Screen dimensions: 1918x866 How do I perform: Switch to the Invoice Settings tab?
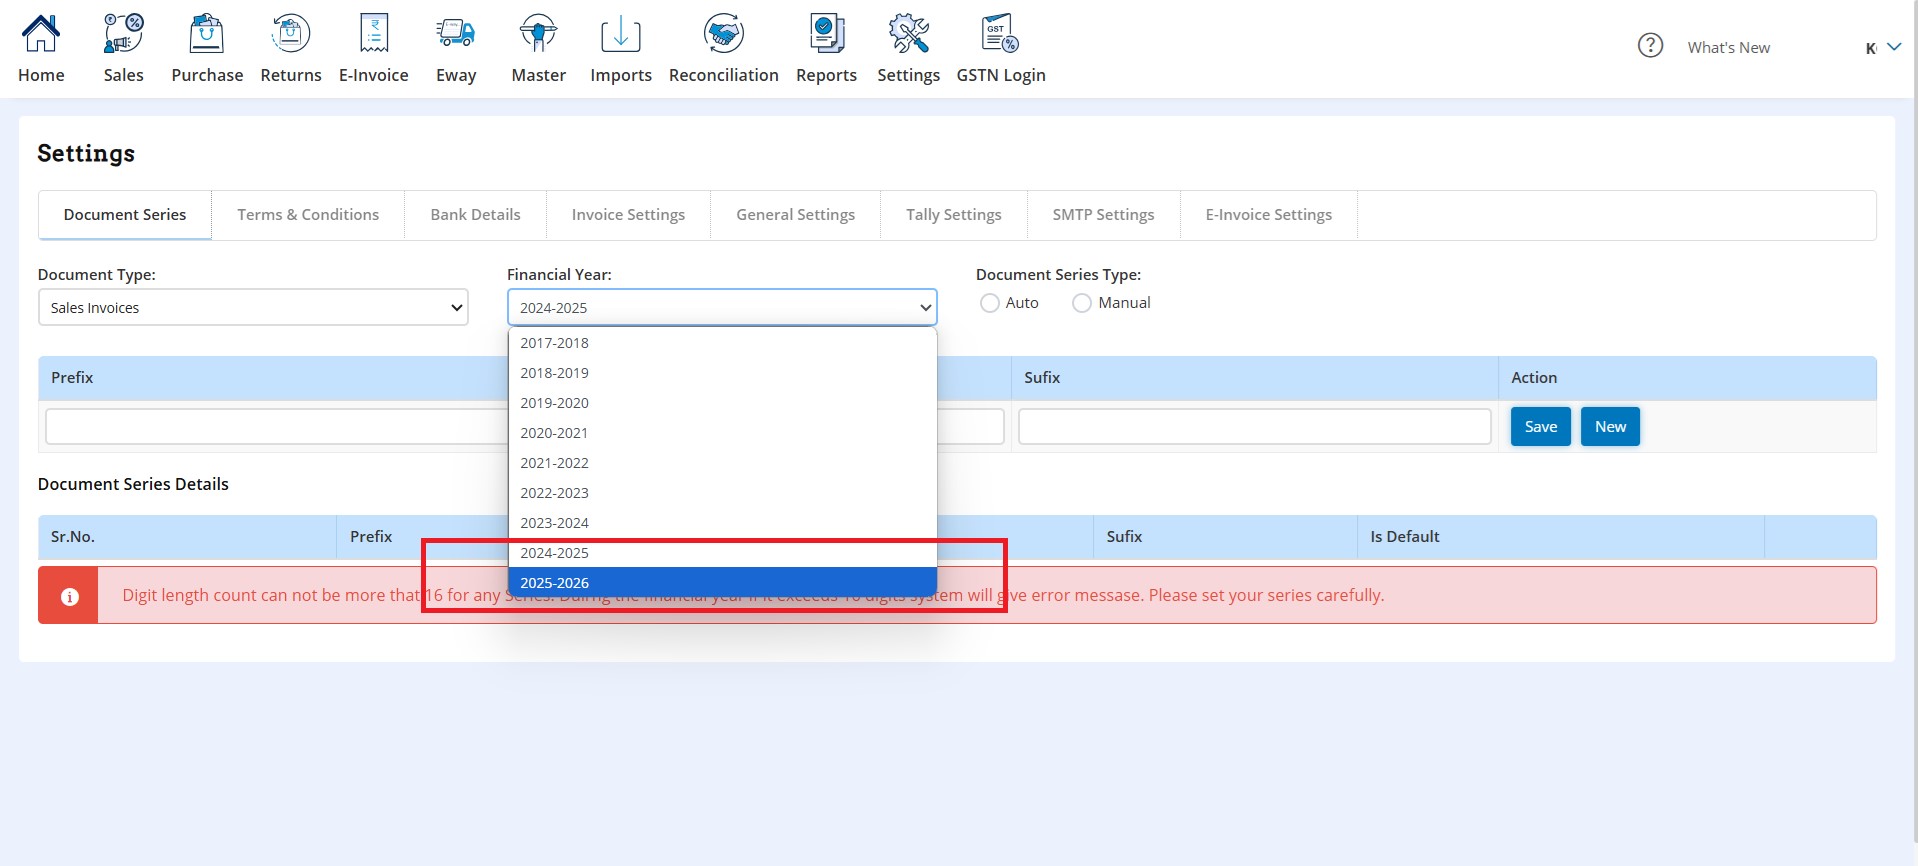click(x=628, y=215)
